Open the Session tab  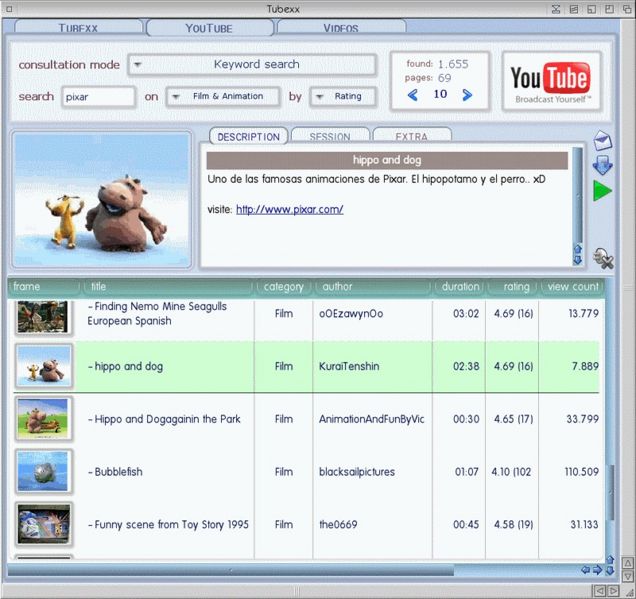[329, 136]
